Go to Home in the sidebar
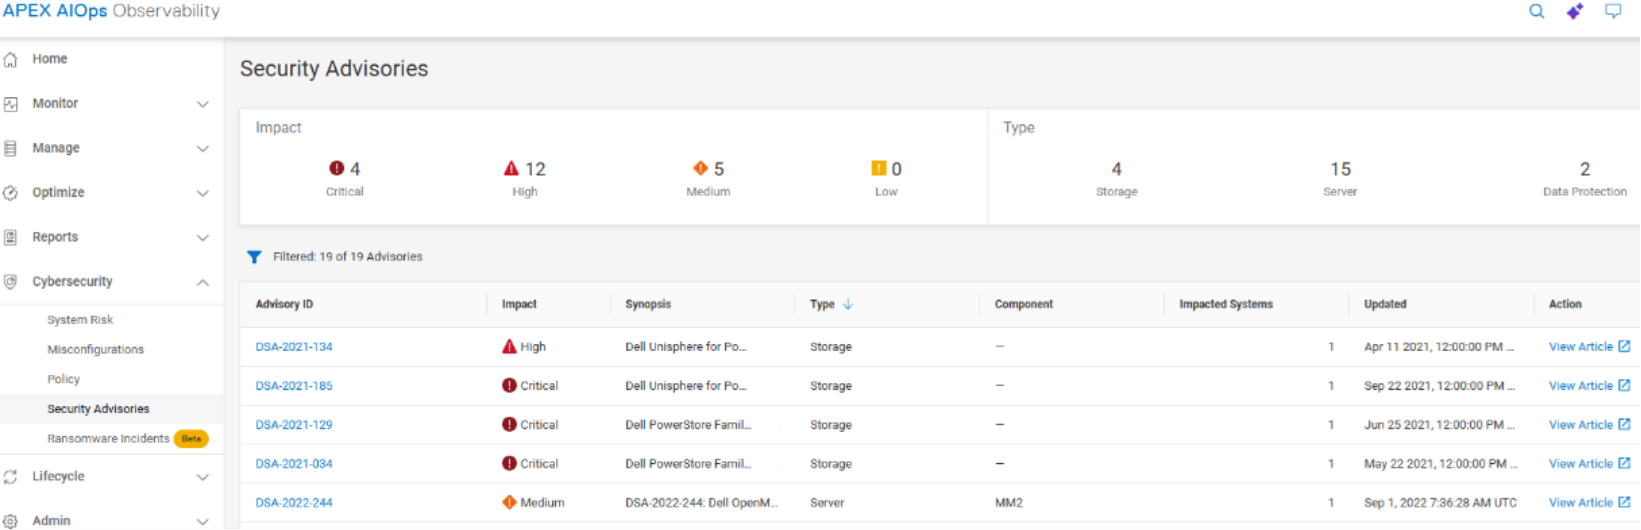Screen dimensions: 1641x530 [50, 59]
